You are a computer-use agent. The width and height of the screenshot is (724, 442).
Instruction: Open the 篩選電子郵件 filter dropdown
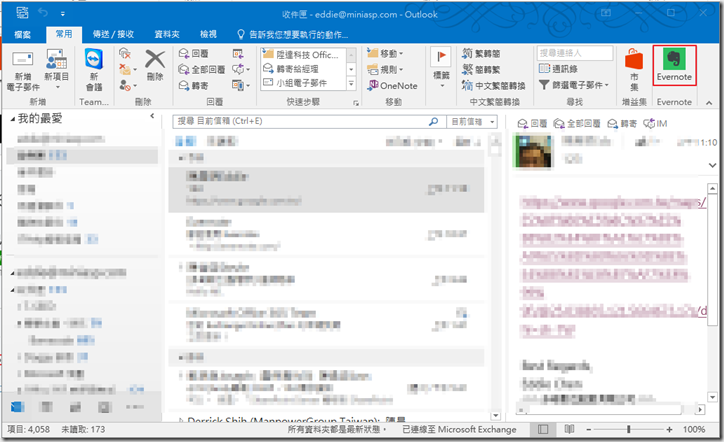click(x=574, y=85)
